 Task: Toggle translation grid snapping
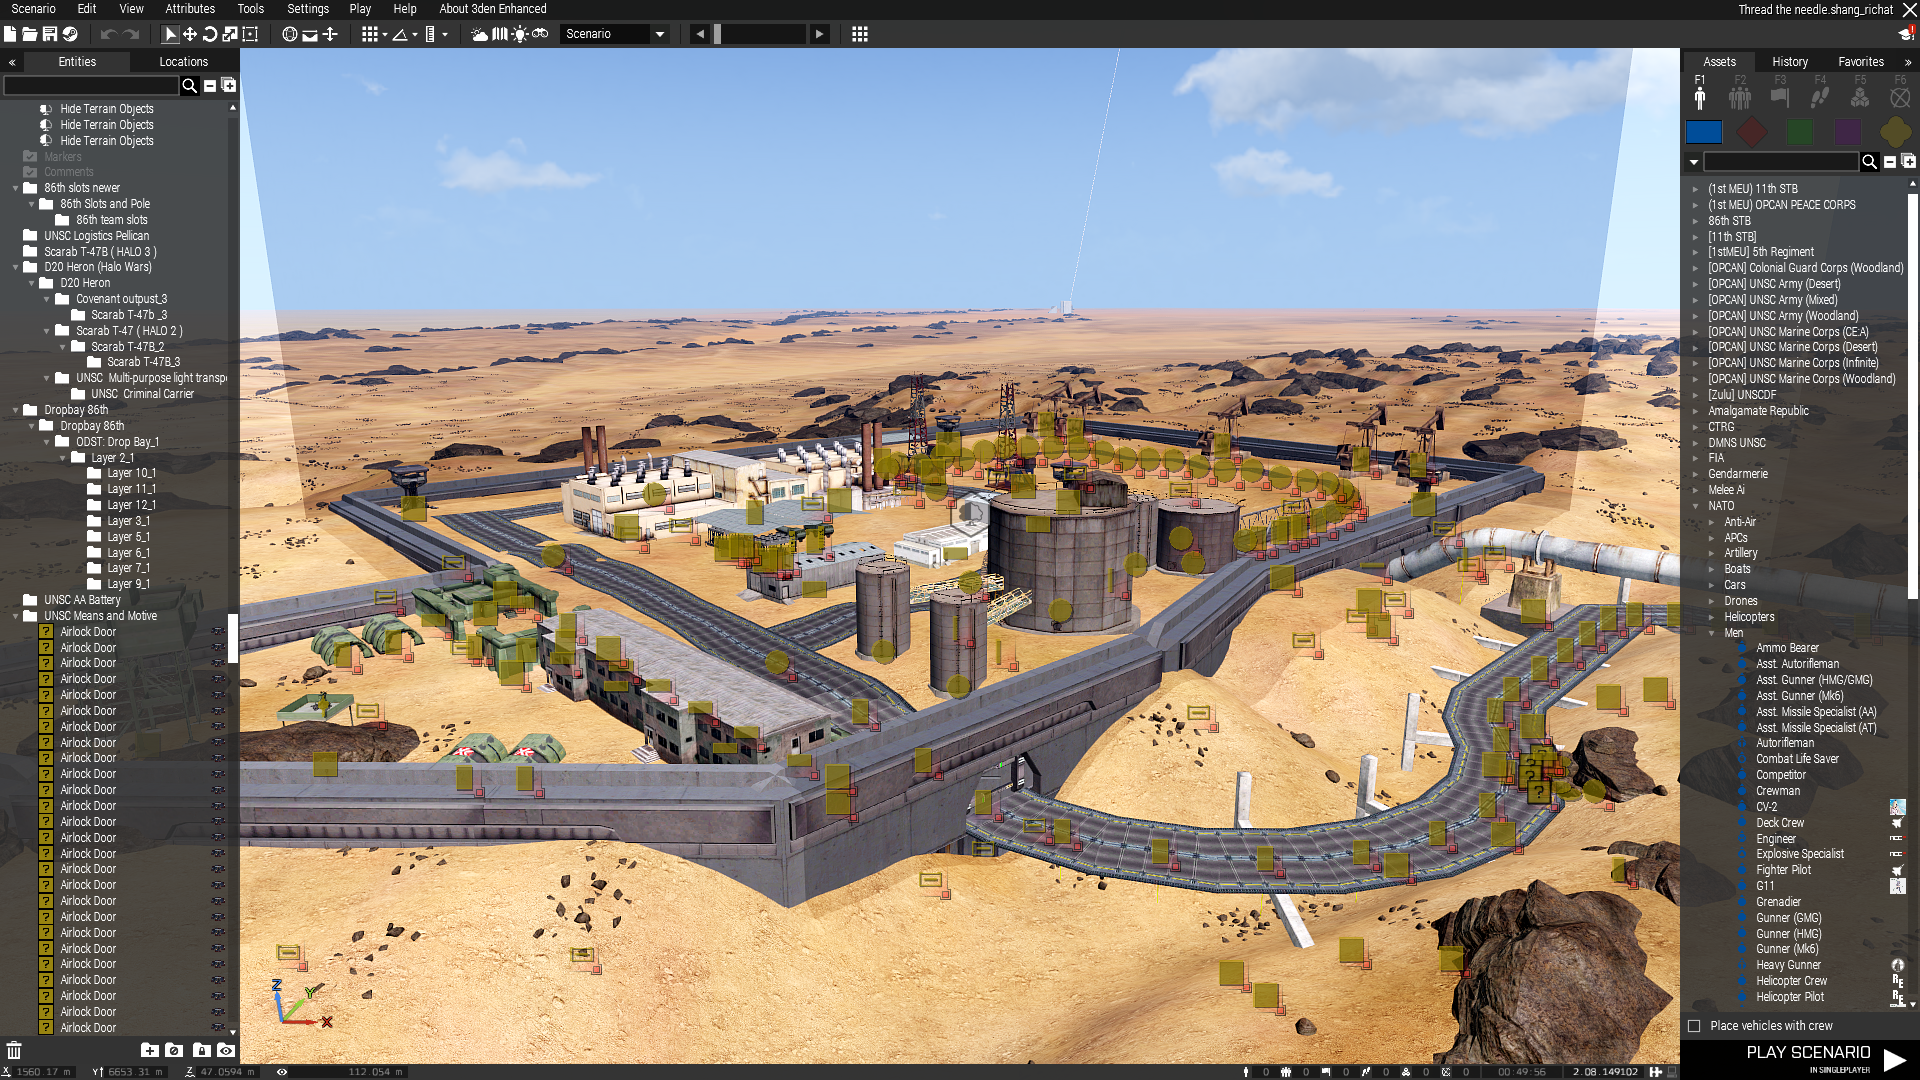pos(370,34)
